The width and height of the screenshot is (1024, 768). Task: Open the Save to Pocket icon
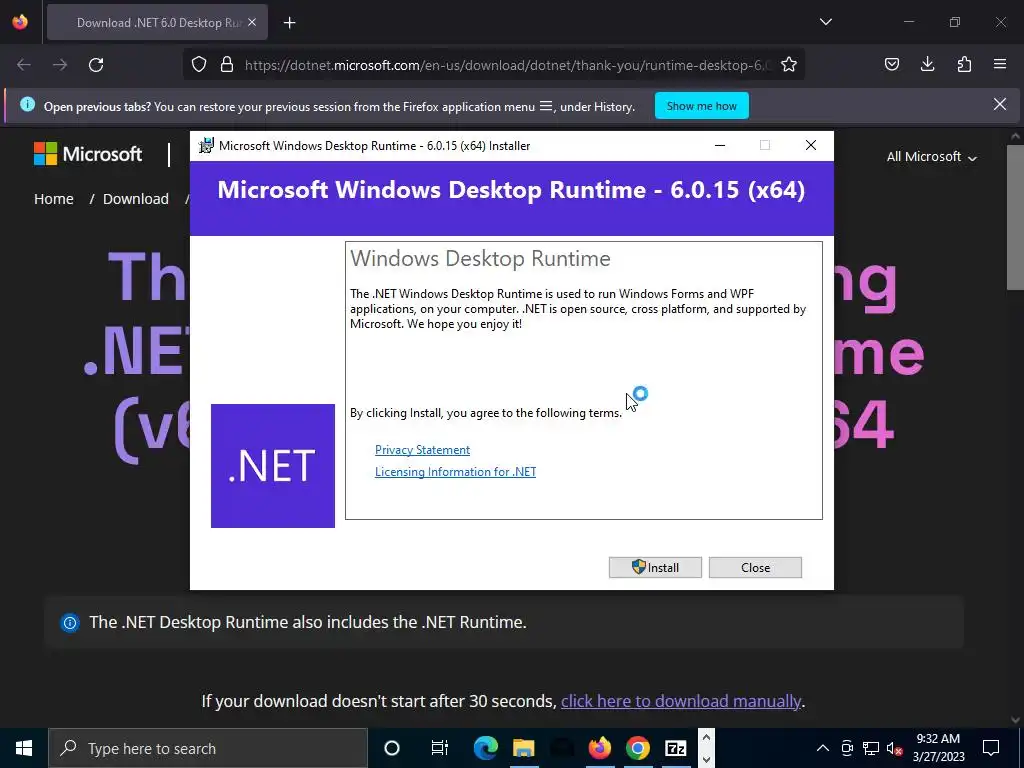coord(892,64)
